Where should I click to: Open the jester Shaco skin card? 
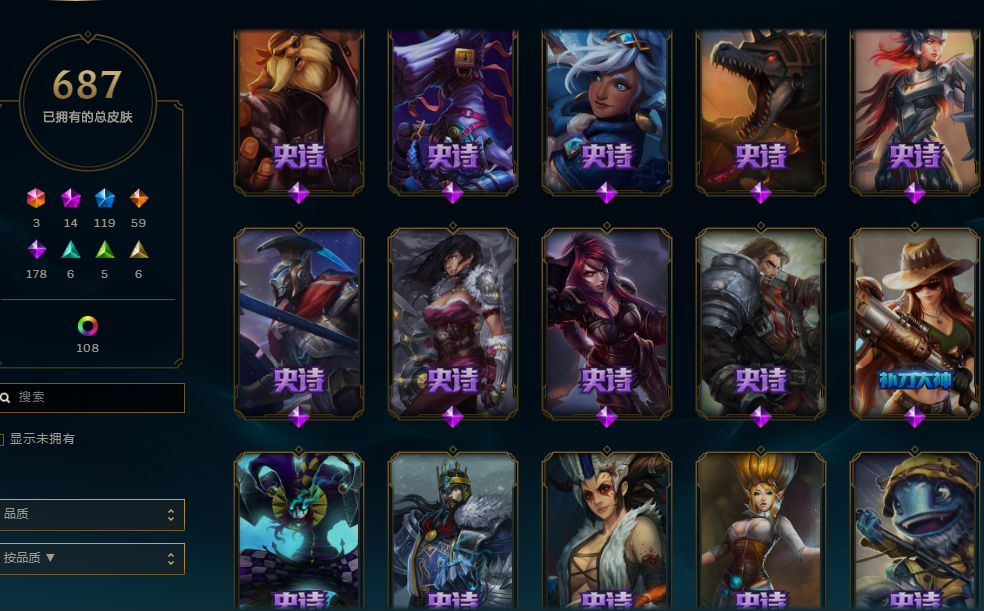[299, 531]
